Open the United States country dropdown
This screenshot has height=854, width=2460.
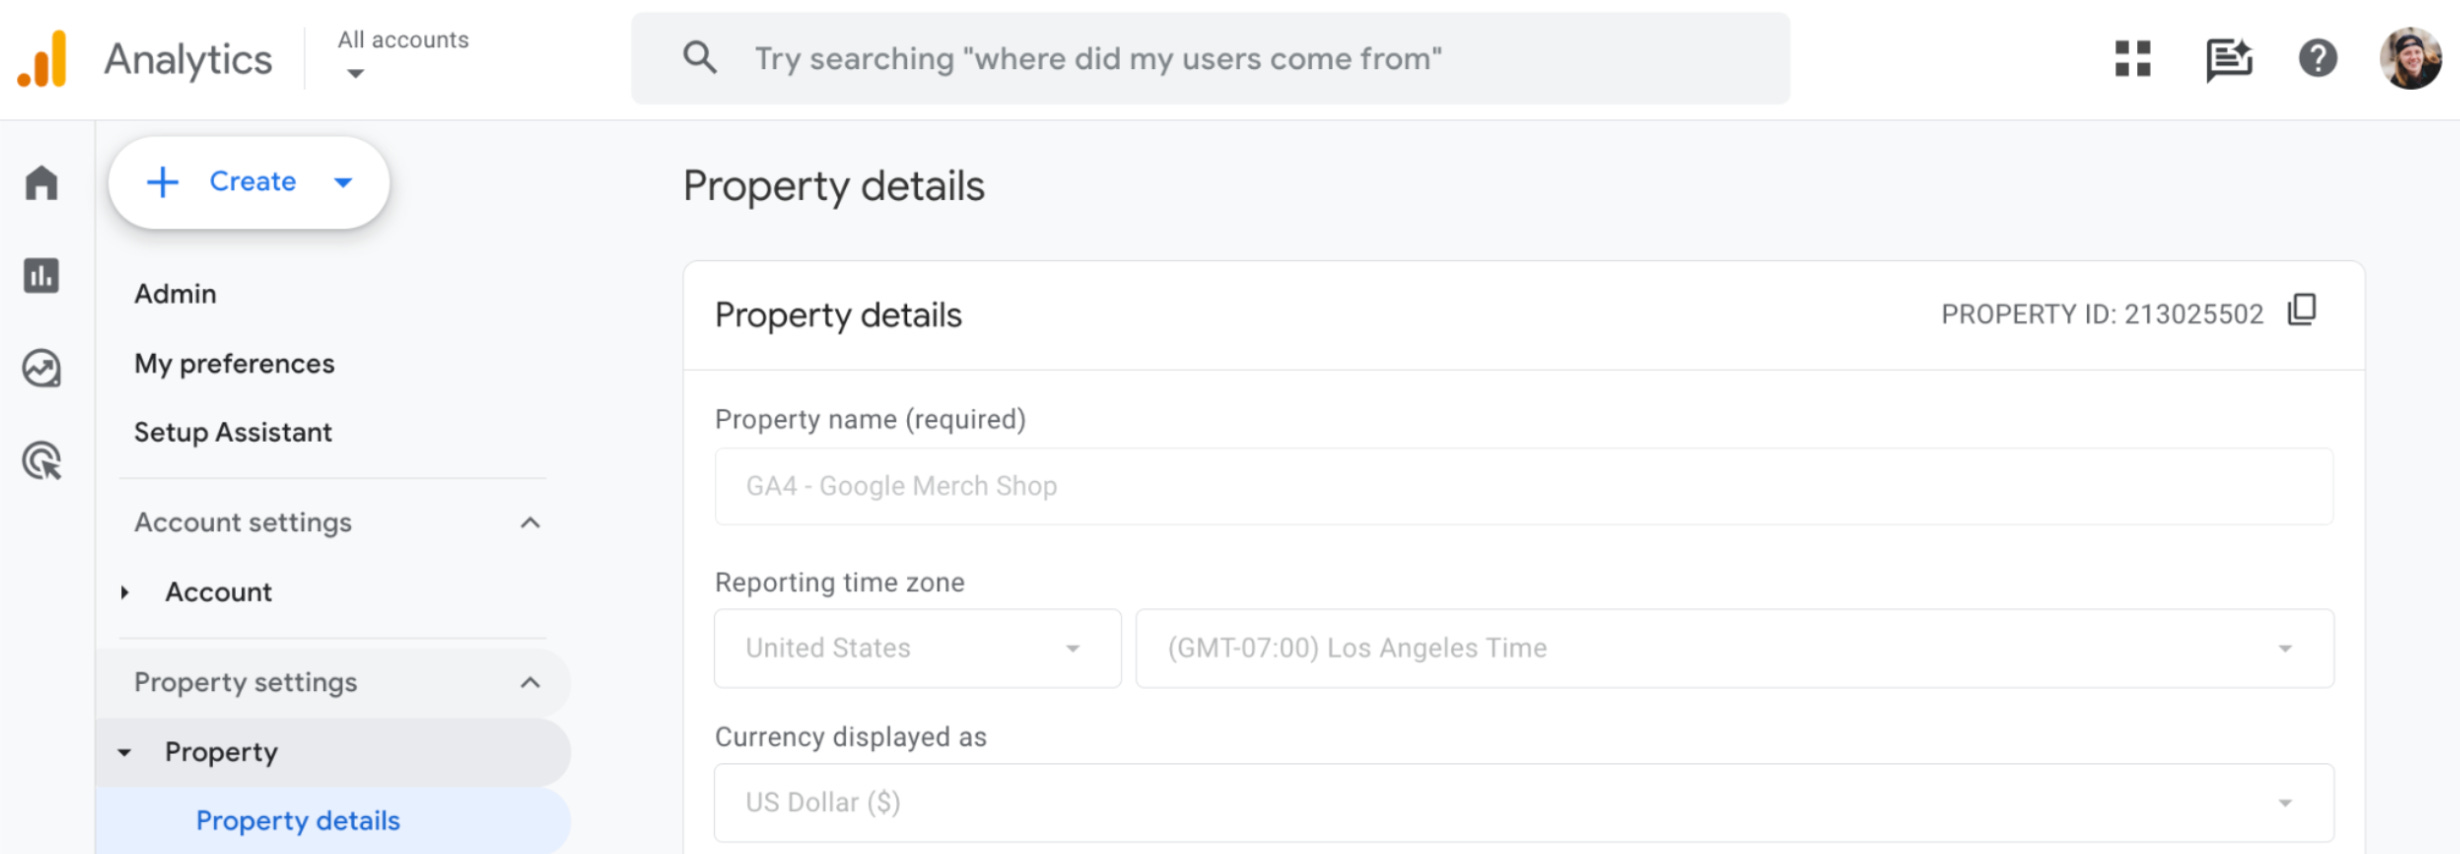(x=918, y=648)
